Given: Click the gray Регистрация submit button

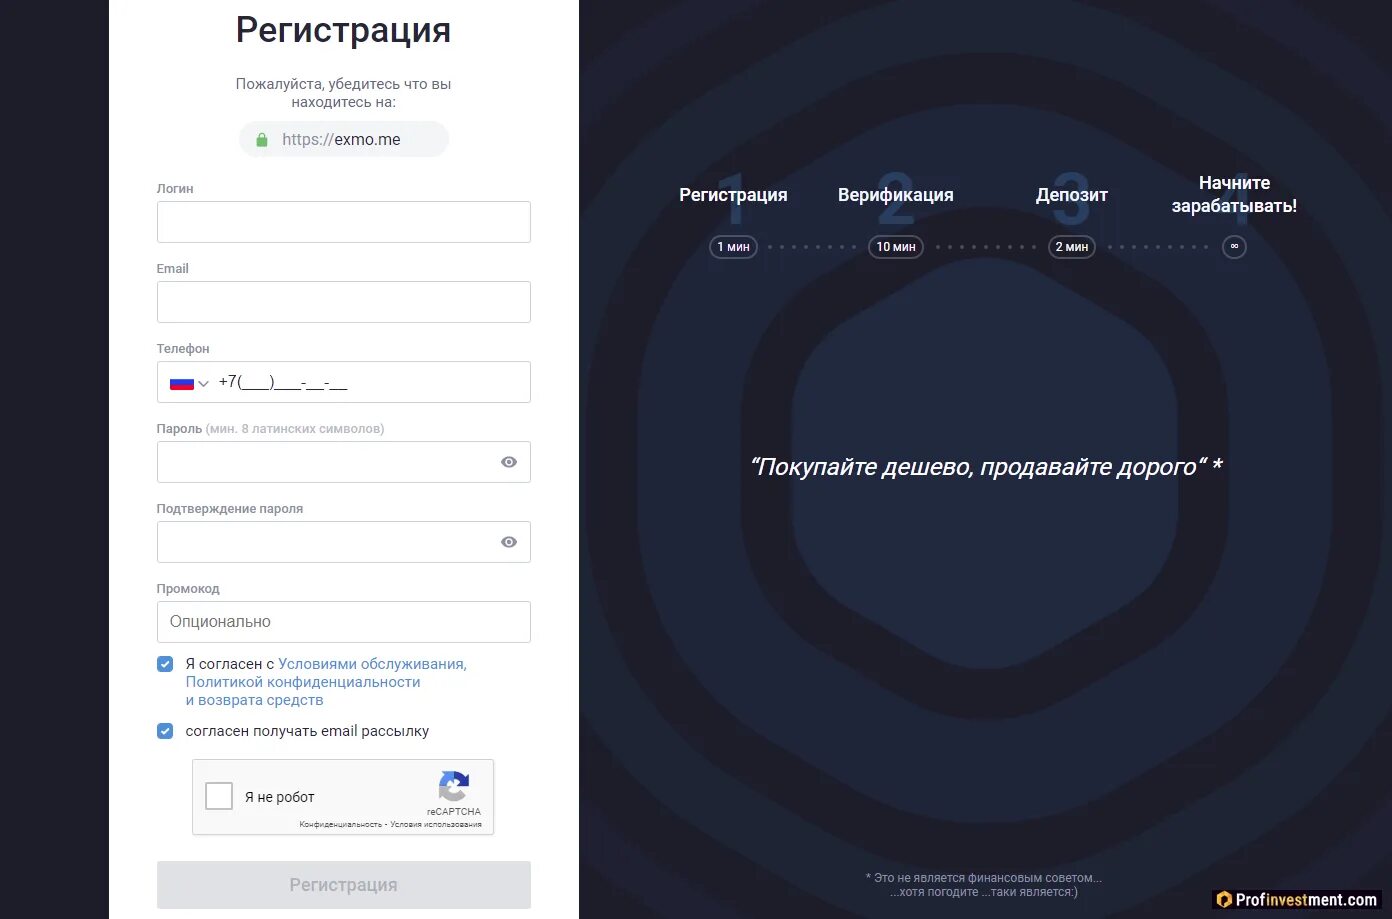Looking at the screenshot, I should coord(343,885).
